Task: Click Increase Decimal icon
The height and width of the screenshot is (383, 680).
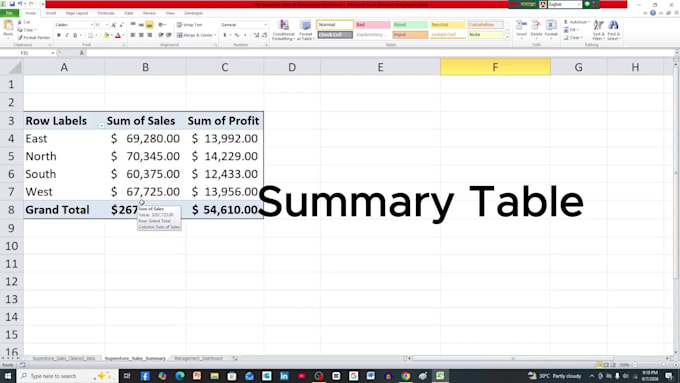Action: click(256, 35)
